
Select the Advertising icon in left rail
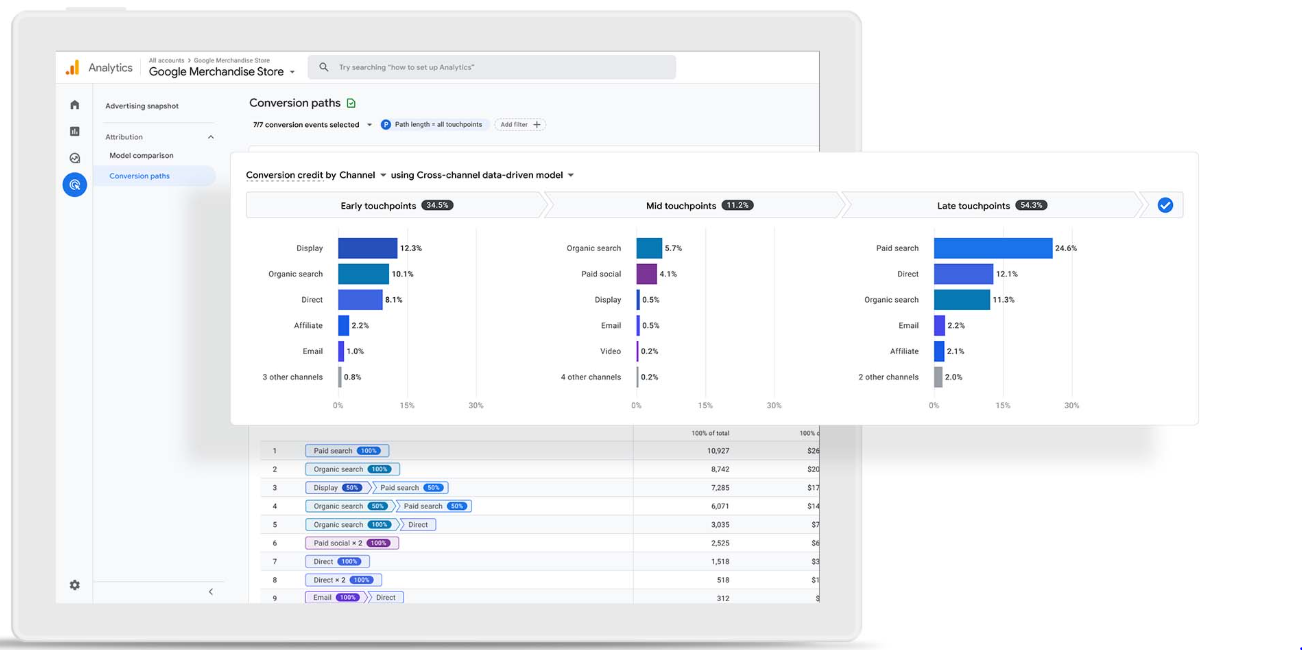[x=75, y=185]
